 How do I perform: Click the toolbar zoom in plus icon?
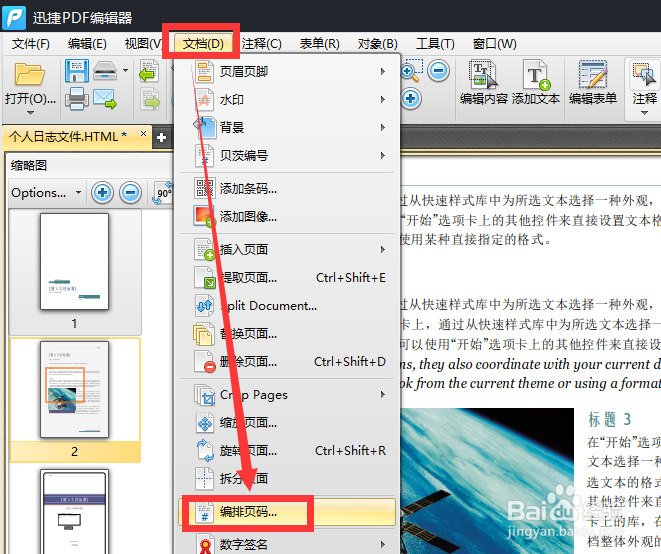(x=411, y=99)
